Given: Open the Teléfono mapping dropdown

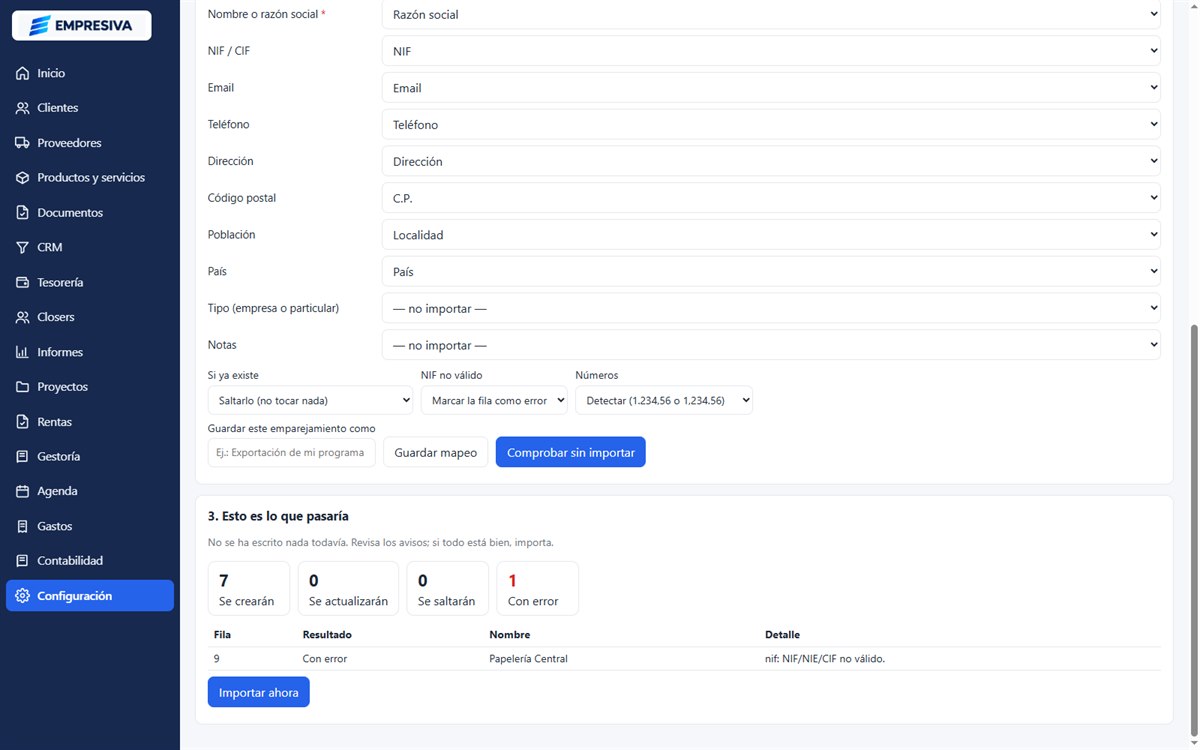Looking at the screenshot, I should 771,125.
